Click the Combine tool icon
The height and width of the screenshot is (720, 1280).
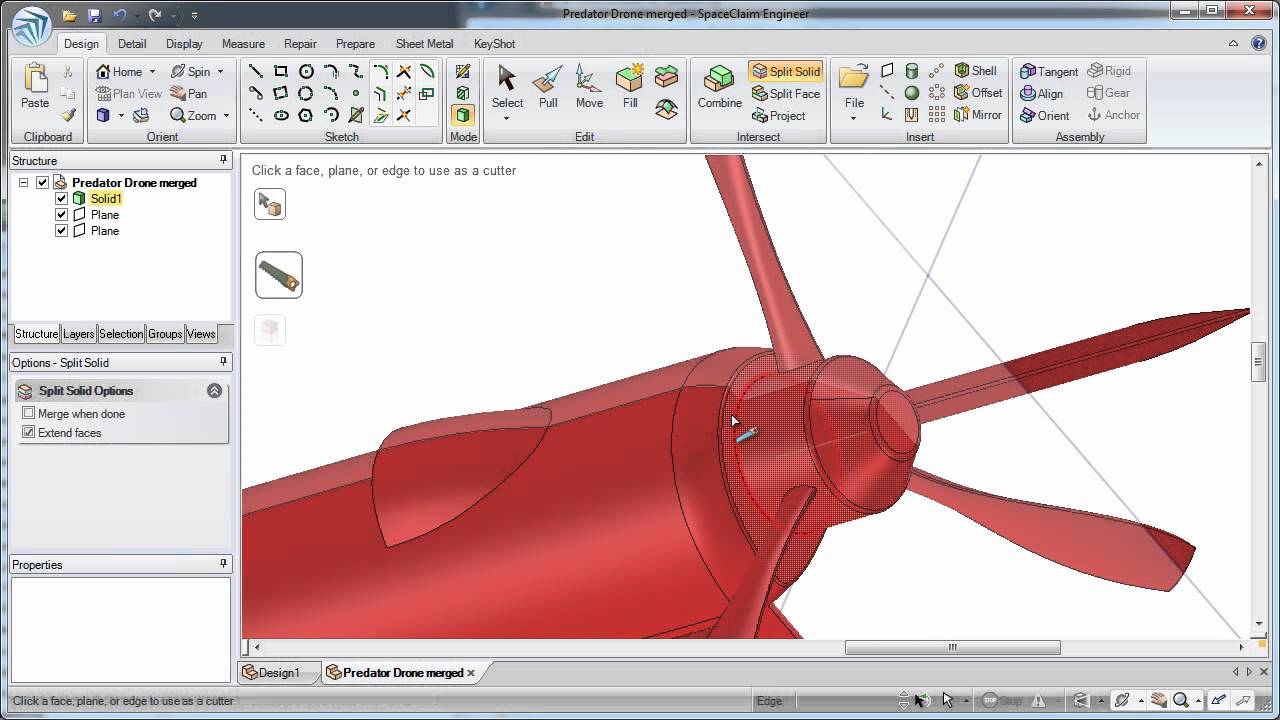coord(719,87)
